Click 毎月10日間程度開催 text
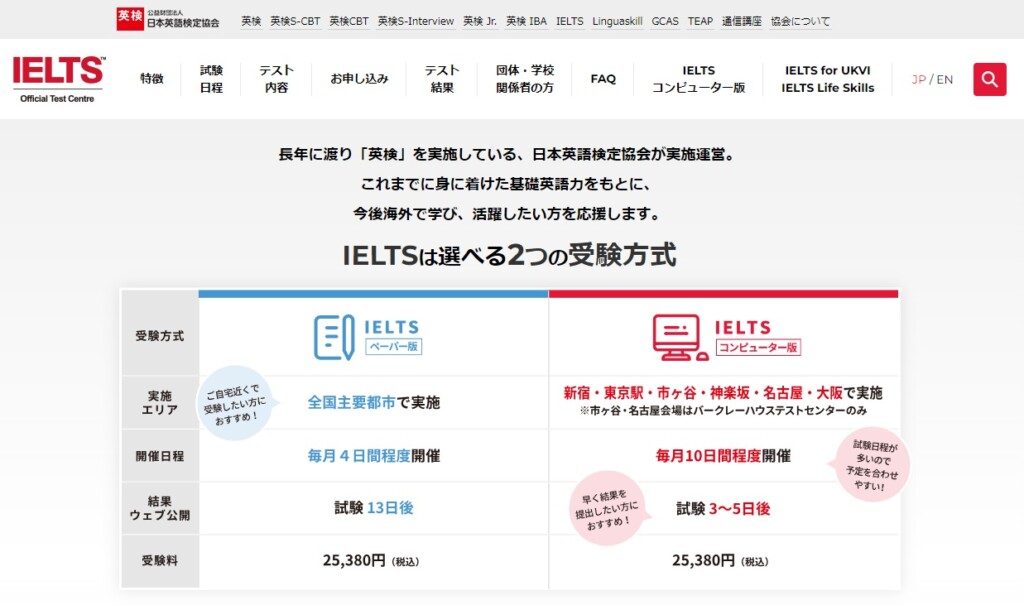Screen dimensions: 1024x605 (x=723, y=455)
